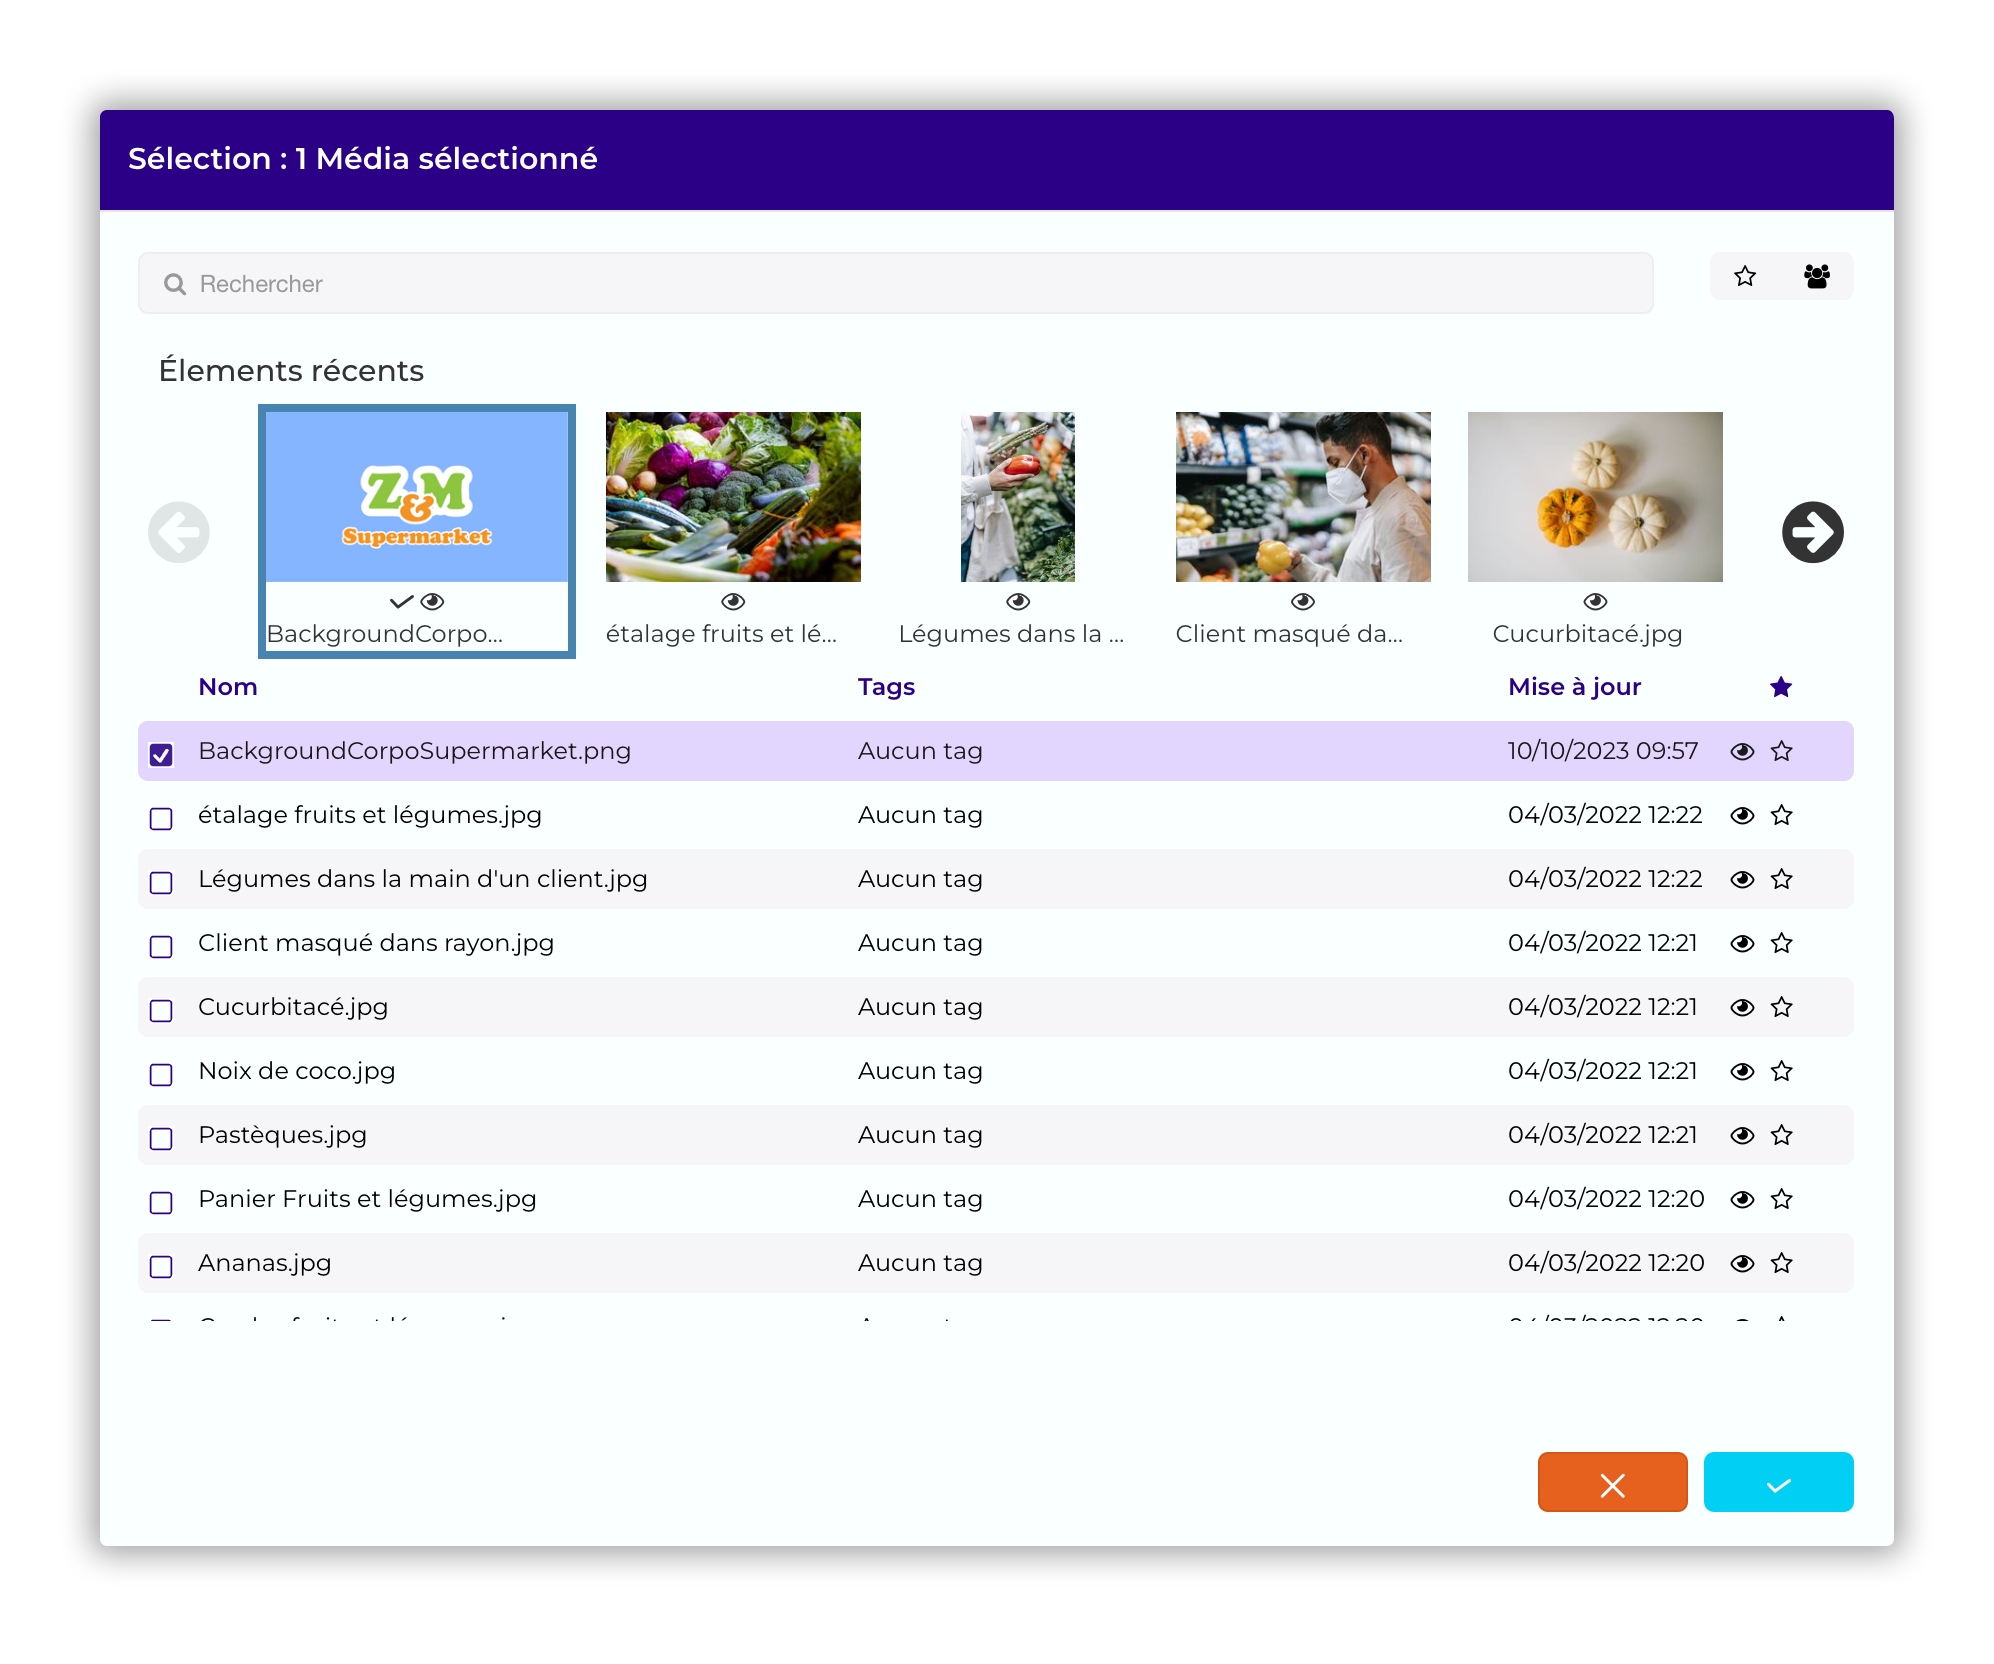The height and width of the screenshot is (1664, 1994).
Task: Click the shared users group icon
Action: coord(1816,277)
